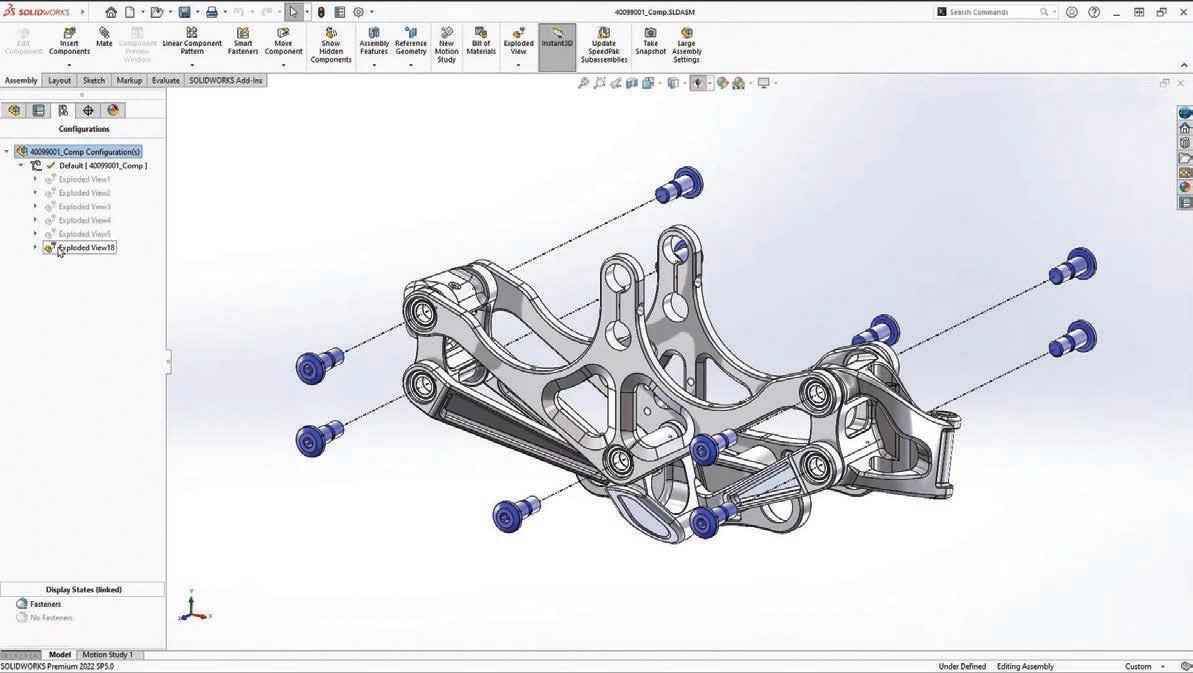Viewport: 1193px width, 673px height.
Task: Open Reference Geometry dropdown arrow
Action: (411, 65)
